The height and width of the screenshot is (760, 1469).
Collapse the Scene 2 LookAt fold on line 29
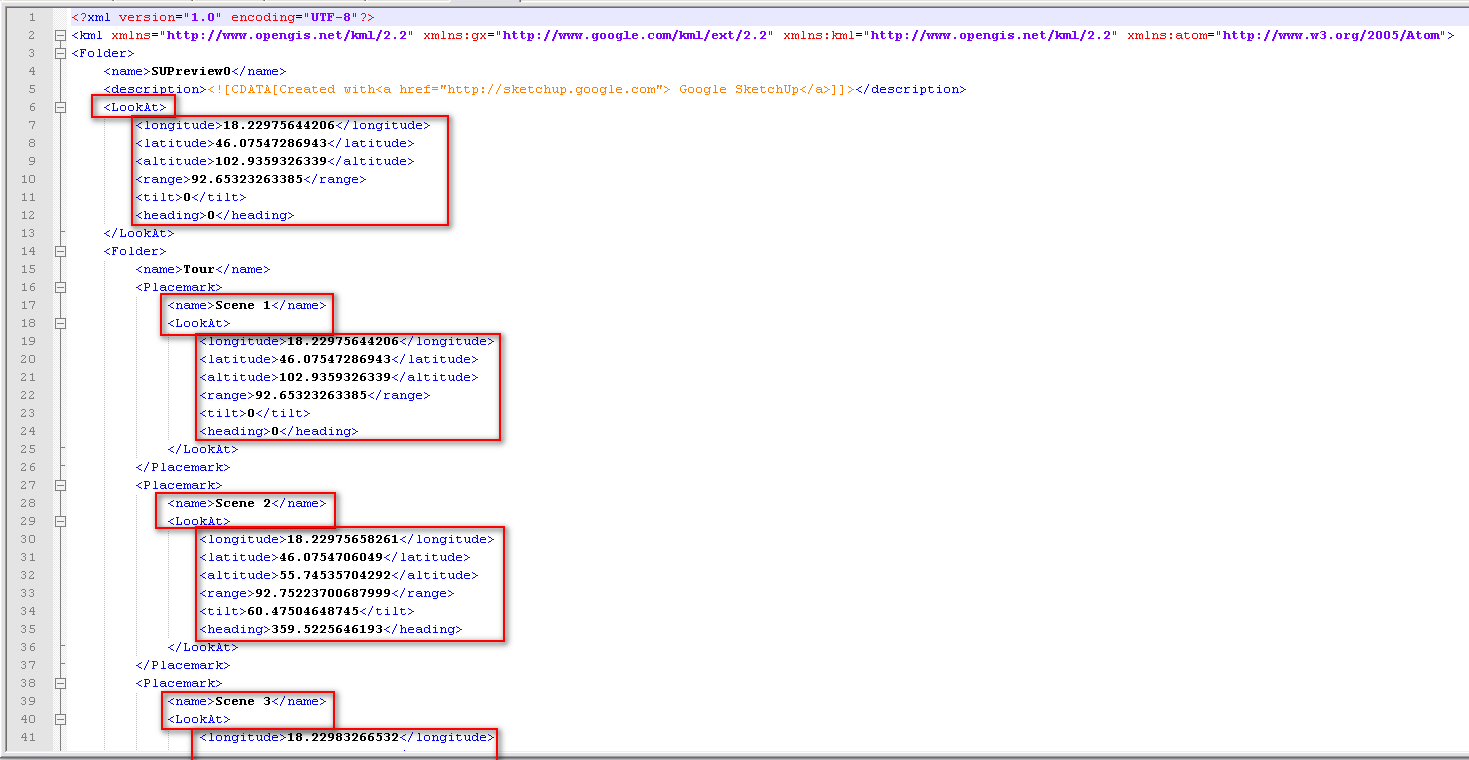point(61,521)
